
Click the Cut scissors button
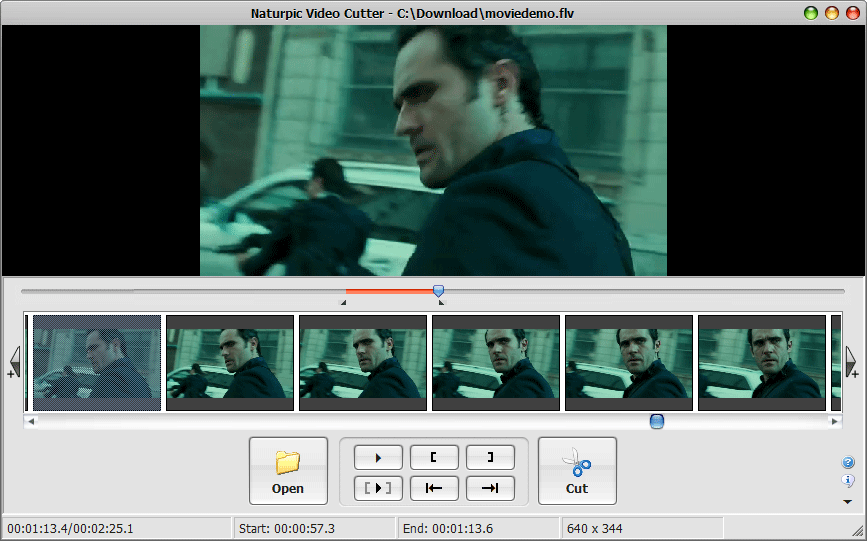[x=577, y=471]
